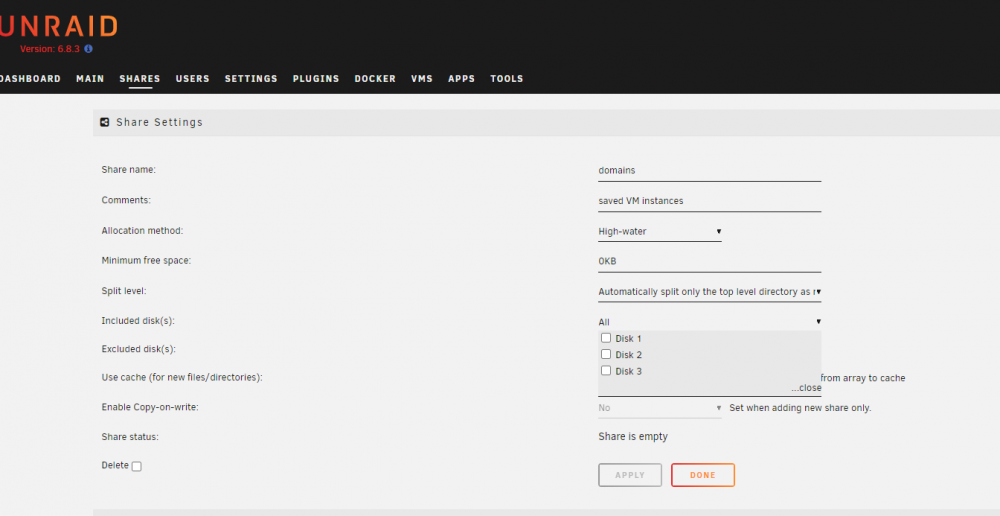
Task: Click the Apply button
Action: (x=630, y=475)
